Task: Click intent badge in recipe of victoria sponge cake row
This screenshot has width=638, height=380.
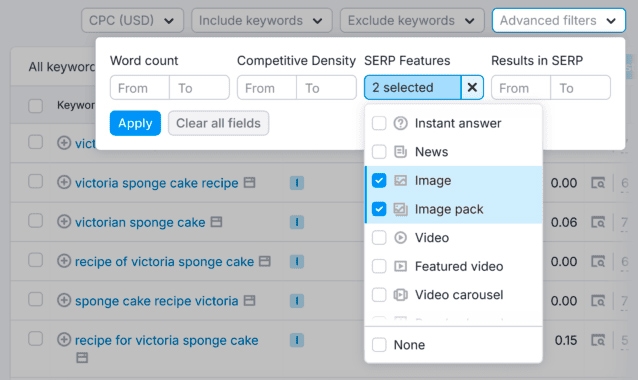Action: [x=297, y=262]
